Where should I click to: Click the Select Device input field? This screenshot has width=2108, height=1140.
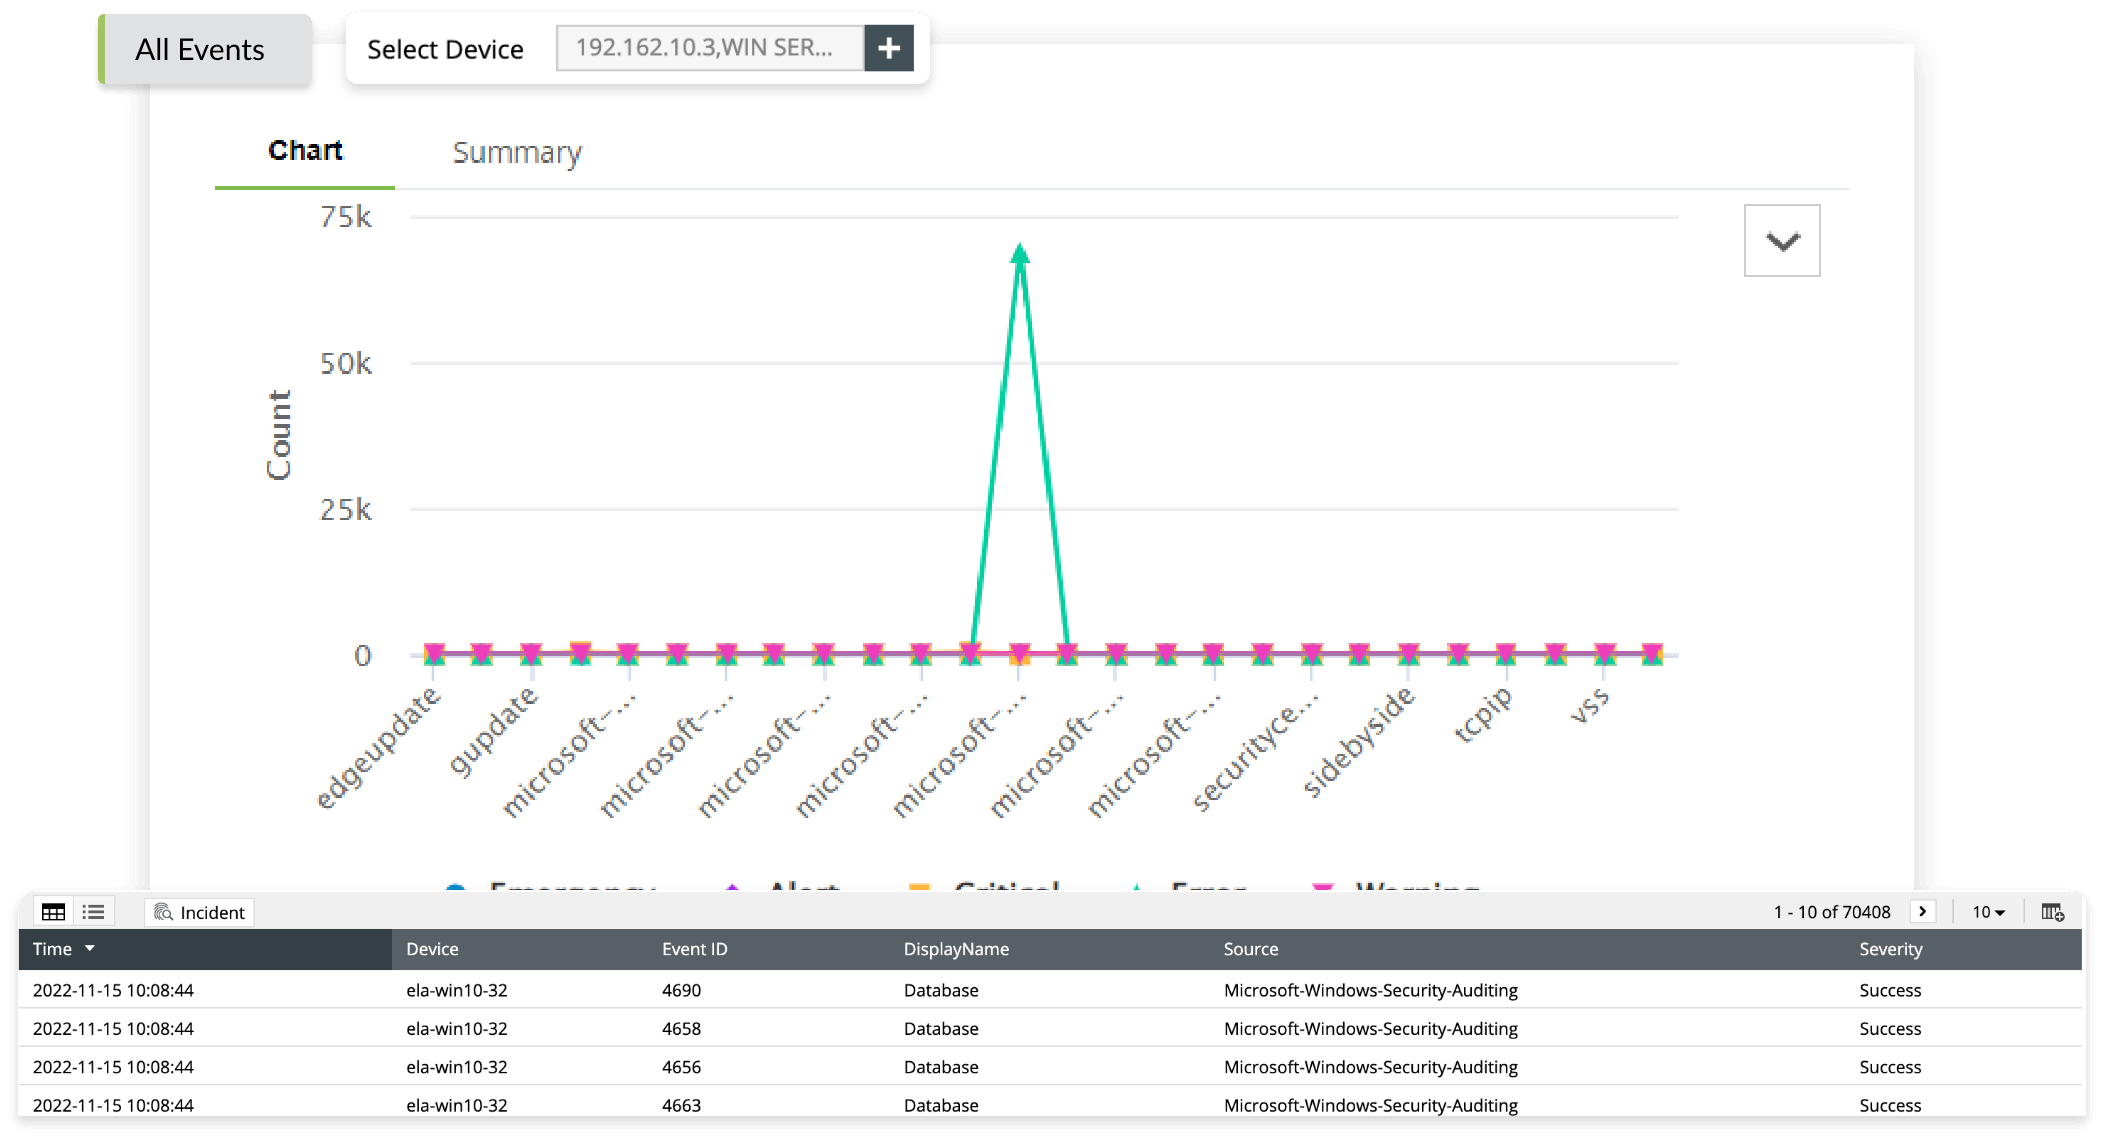[709, 48]
